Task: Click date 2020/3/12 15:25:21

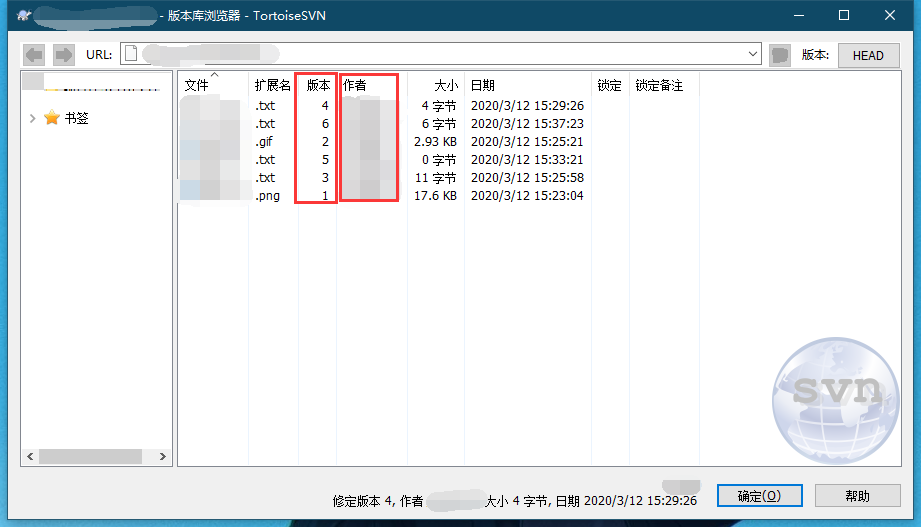Action: [x=527, y=142]
